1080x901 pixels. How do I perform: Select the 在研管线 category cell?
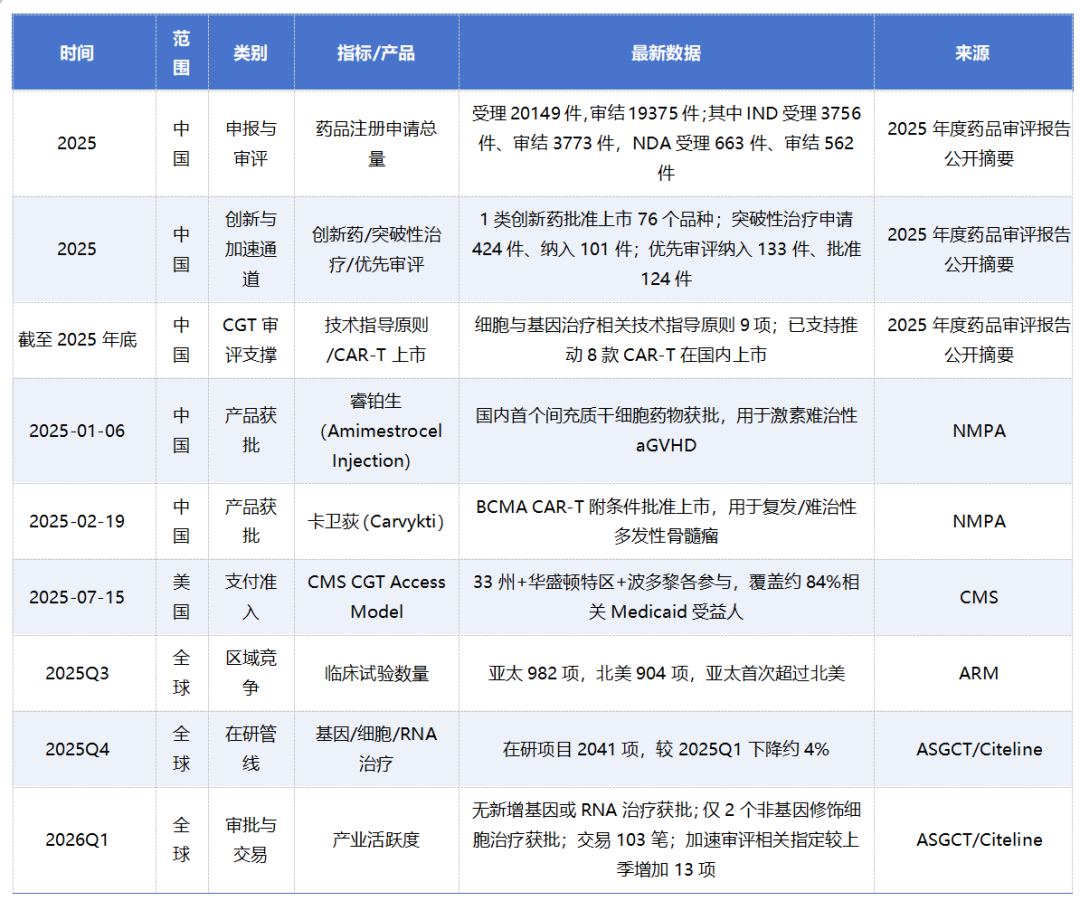(251, 749)
